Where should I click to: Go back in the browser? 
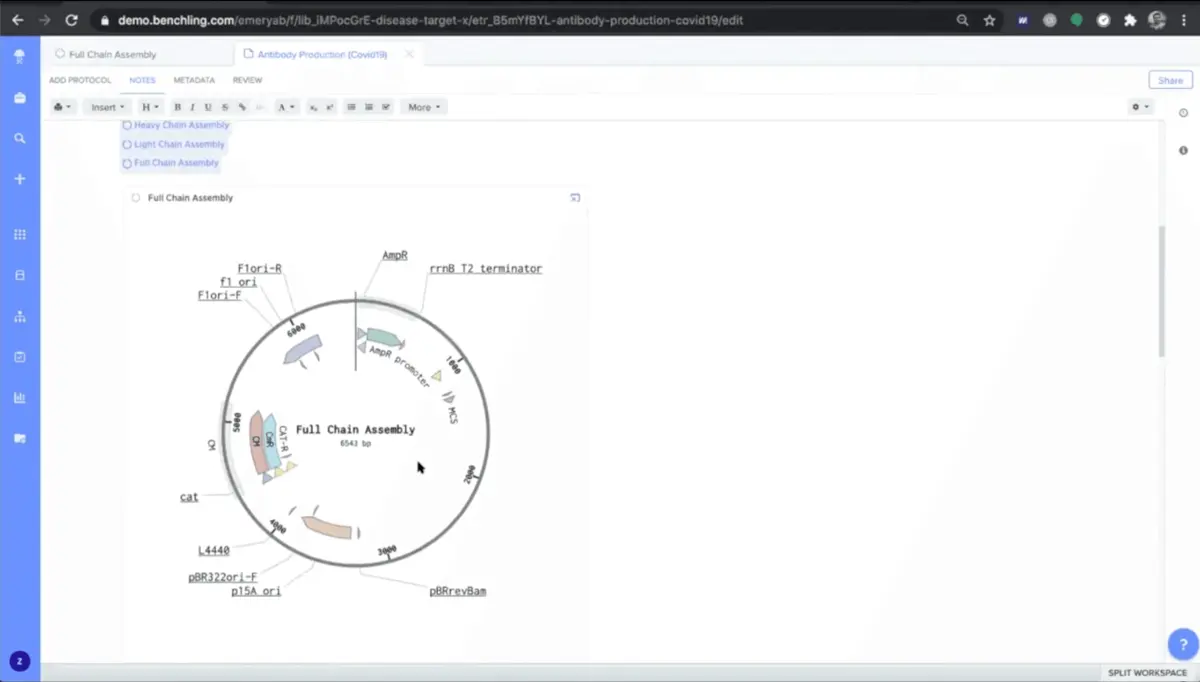[17, 20]
